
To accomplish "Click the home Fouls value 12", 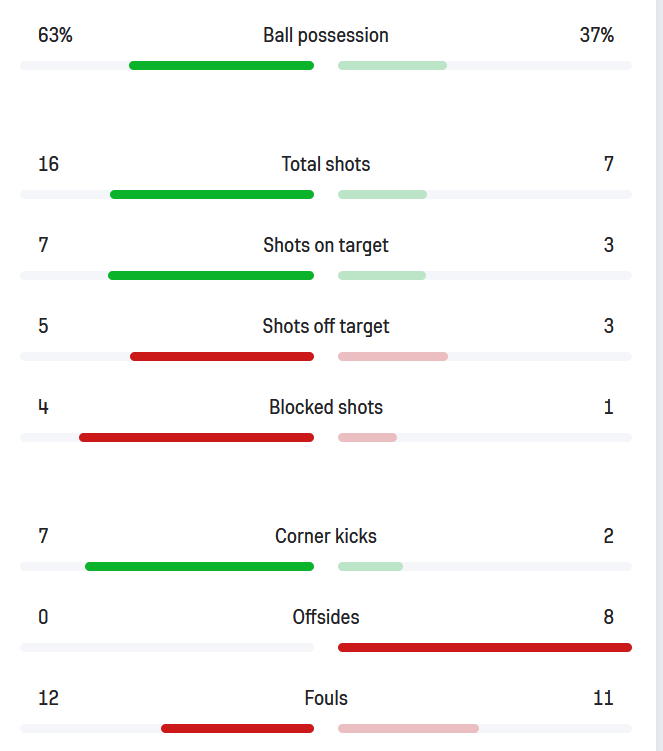I will [x=49, y=699].
